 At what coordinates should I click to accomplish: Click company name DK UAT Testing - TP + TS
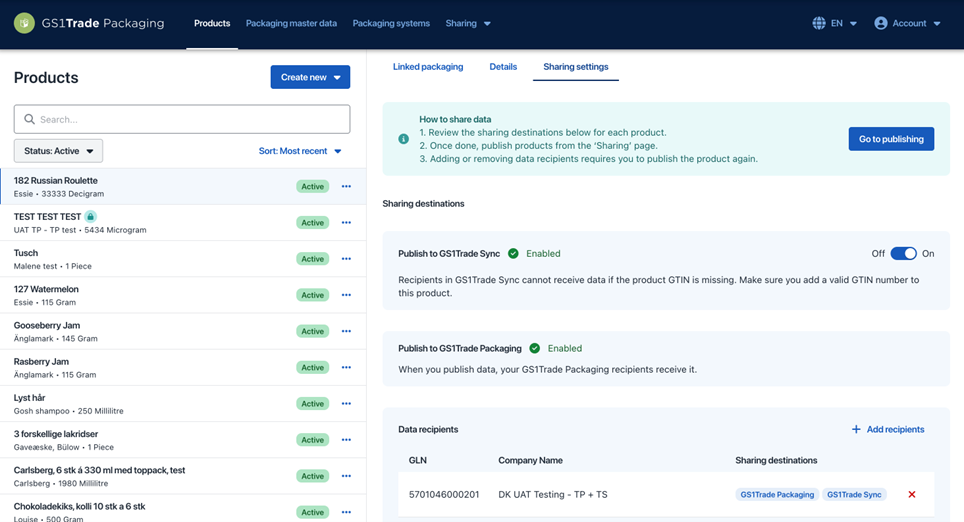[x=553, y=494]
